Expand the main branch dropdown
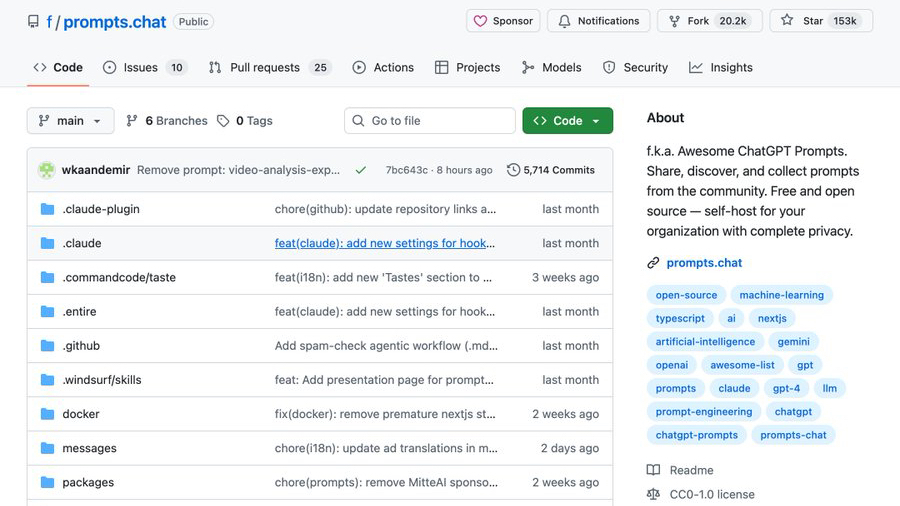This screenshot has width=900, height=506. point(70,121)
